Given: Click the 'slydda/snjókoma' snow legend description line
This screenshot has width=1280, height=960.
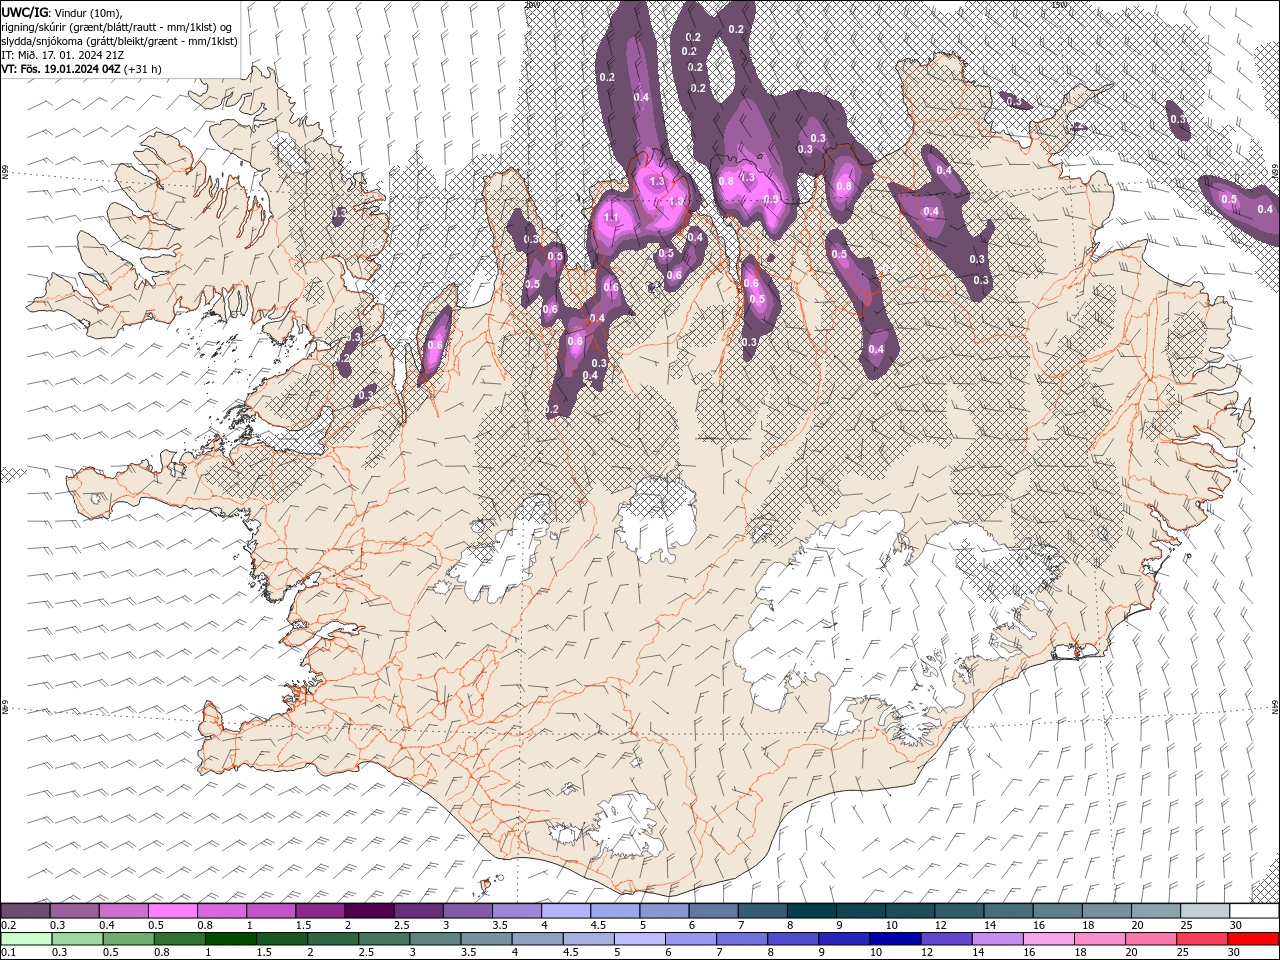Looking at the screenshot, I should [119, 41].
